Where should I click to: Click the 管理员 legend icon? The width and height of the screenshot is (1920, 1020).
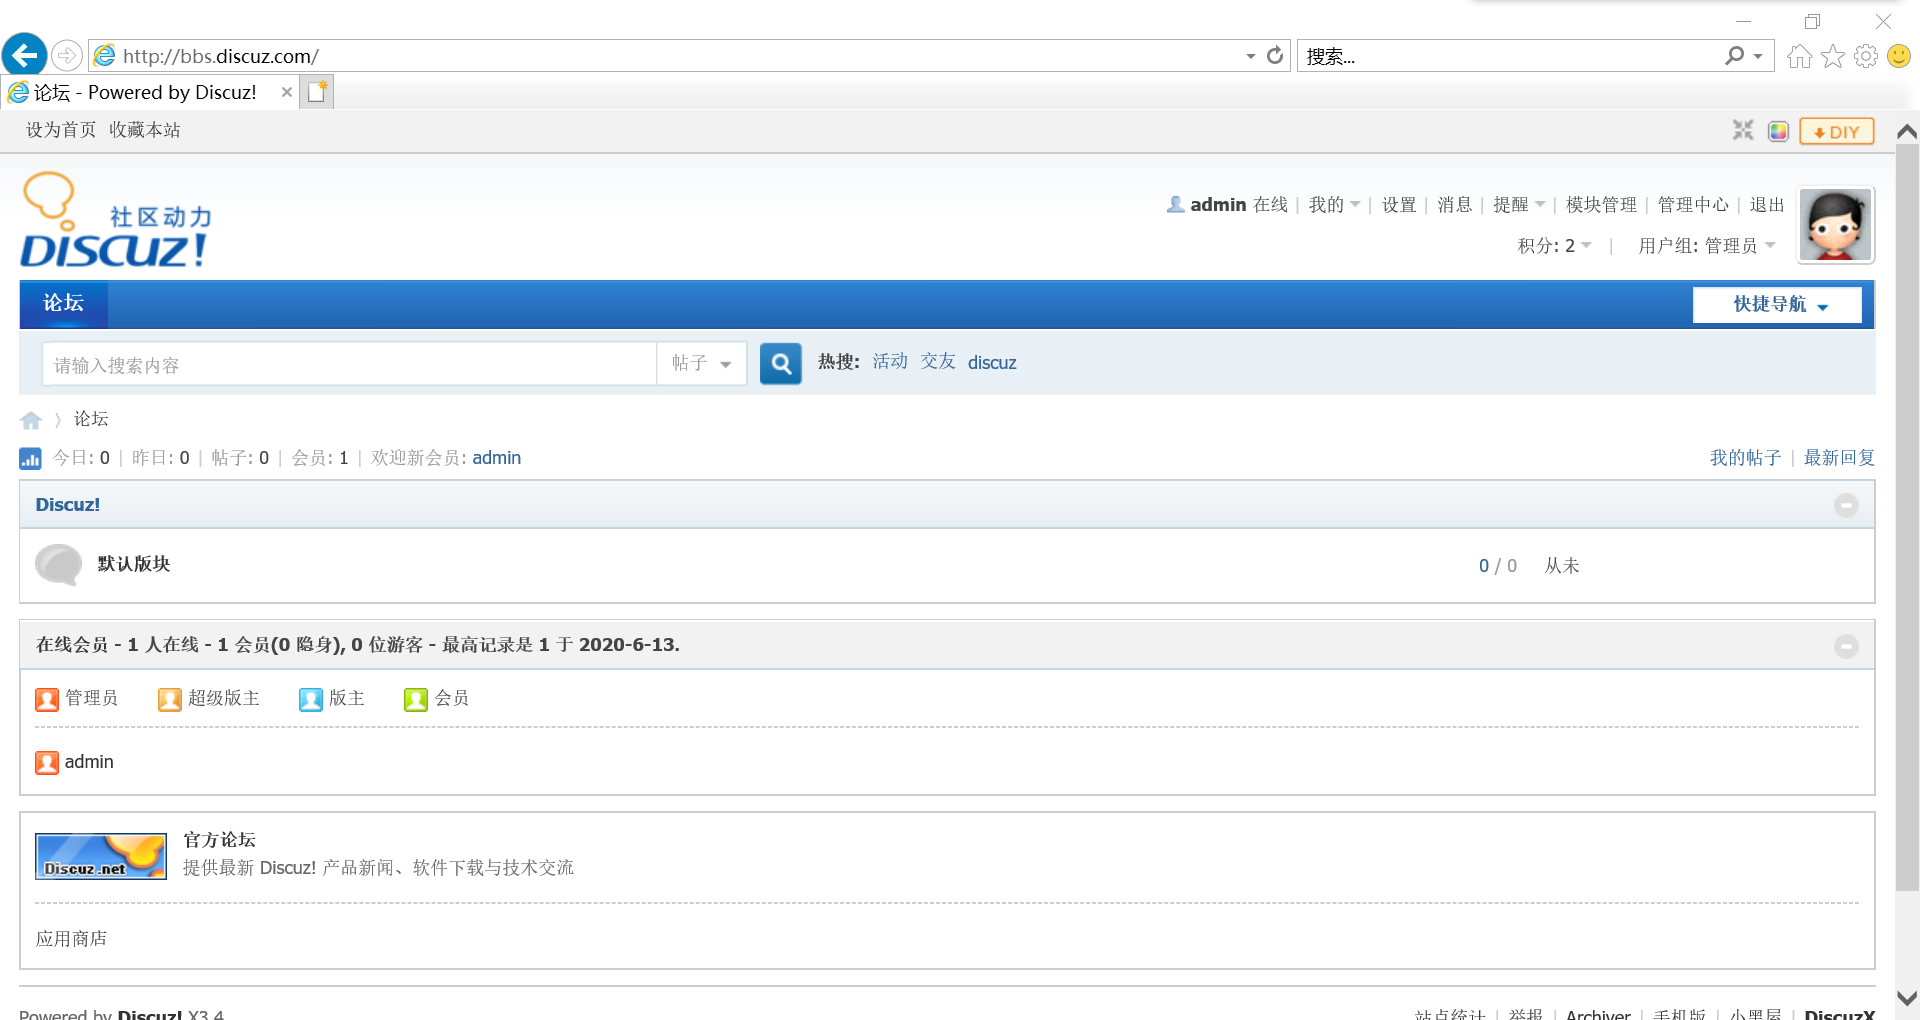pos(47,699)
